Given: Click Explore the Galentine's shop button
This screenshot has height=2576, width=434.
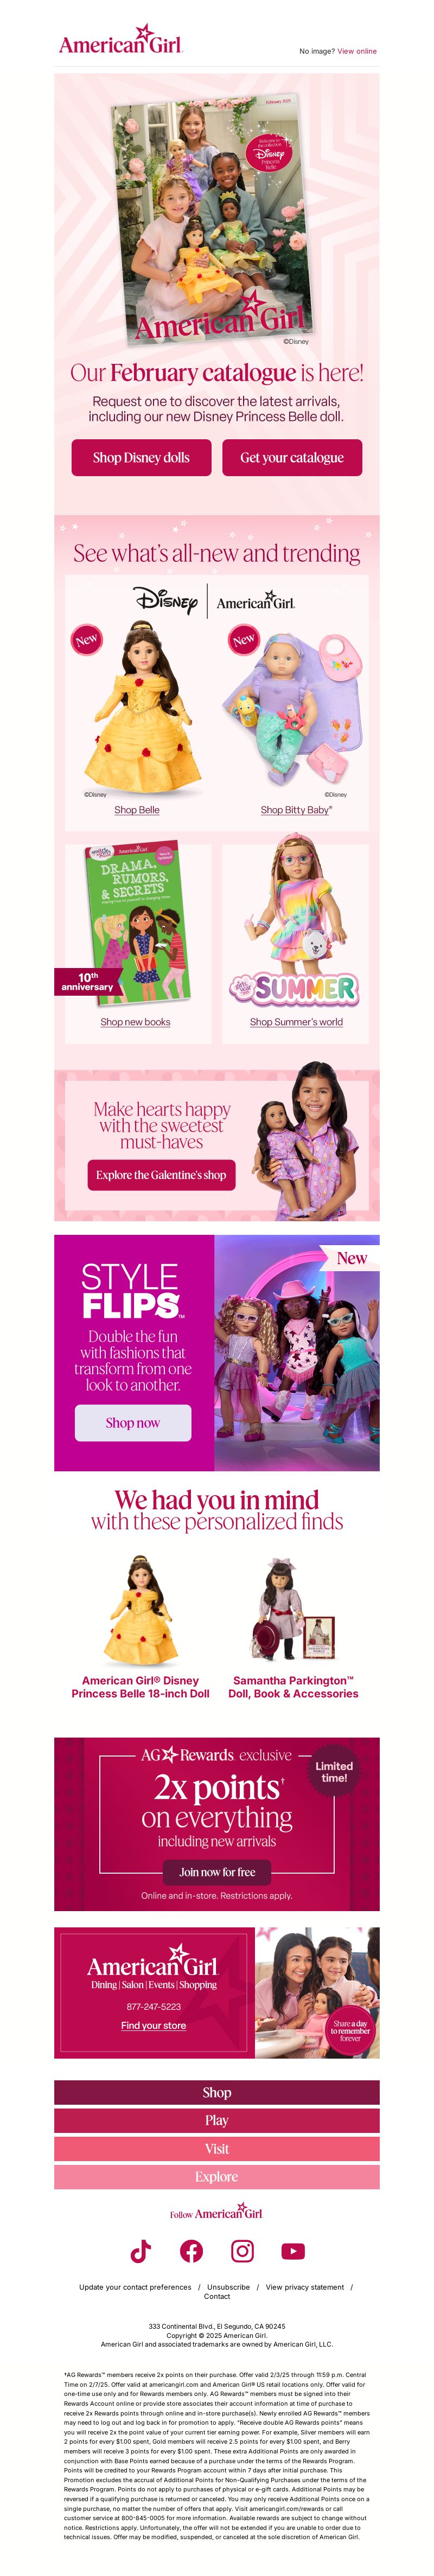Looking at the screenshot, I should point(161,1175).
